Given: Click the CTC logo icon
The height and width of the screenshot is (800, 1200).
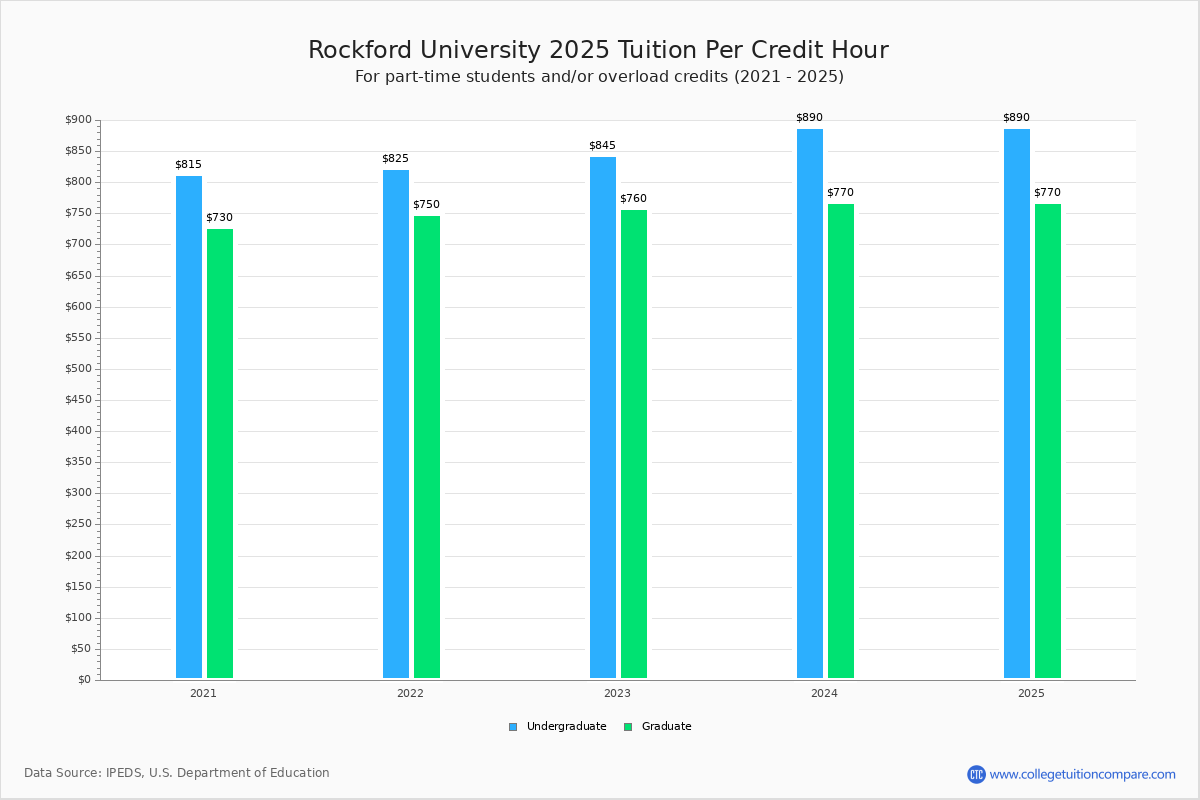Looking at the screenshot, I should (x=977, y=772).
